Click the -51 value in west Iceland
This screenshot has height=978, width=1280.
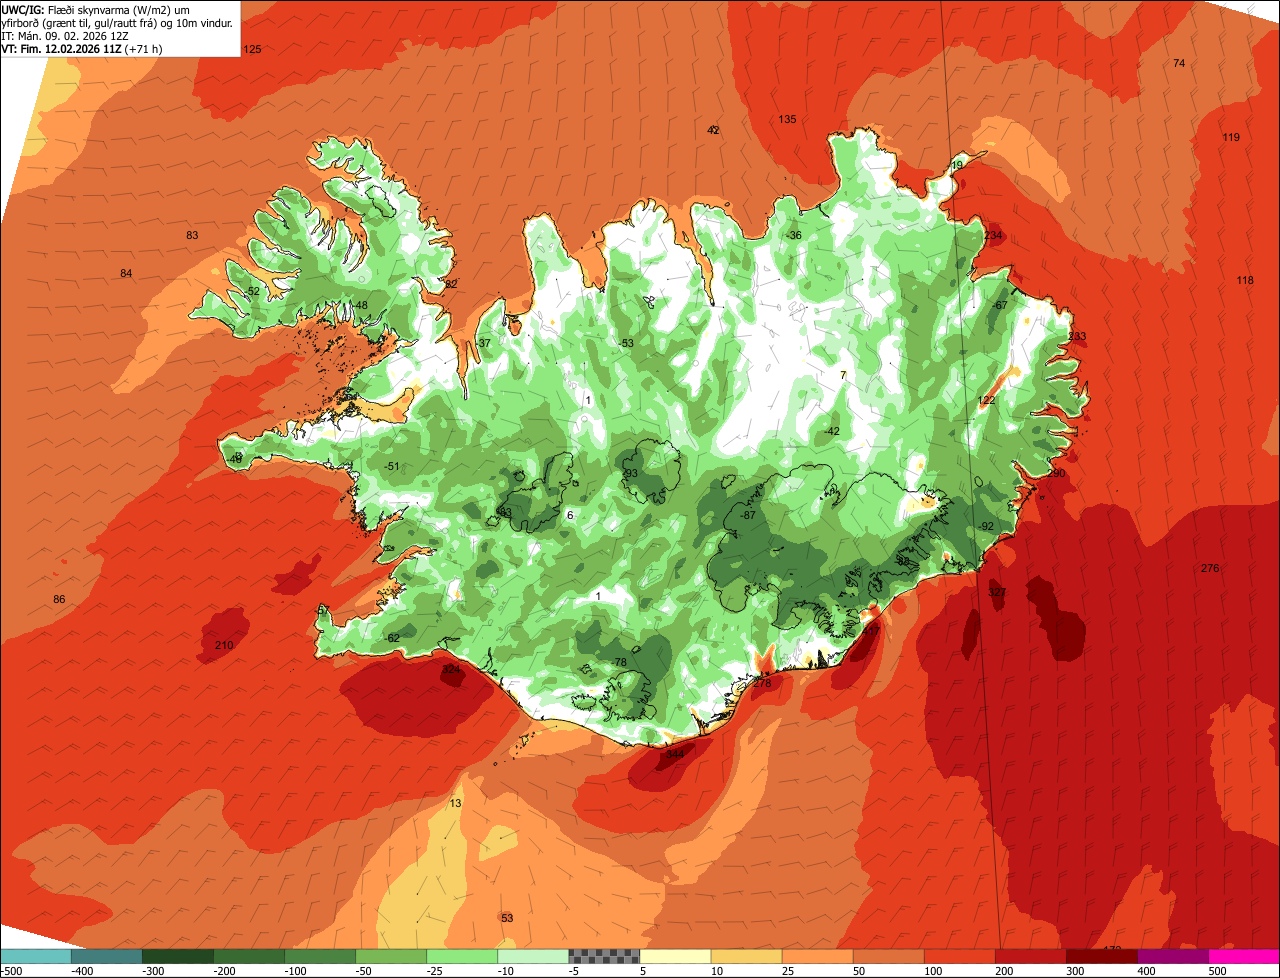coord(392,466)
